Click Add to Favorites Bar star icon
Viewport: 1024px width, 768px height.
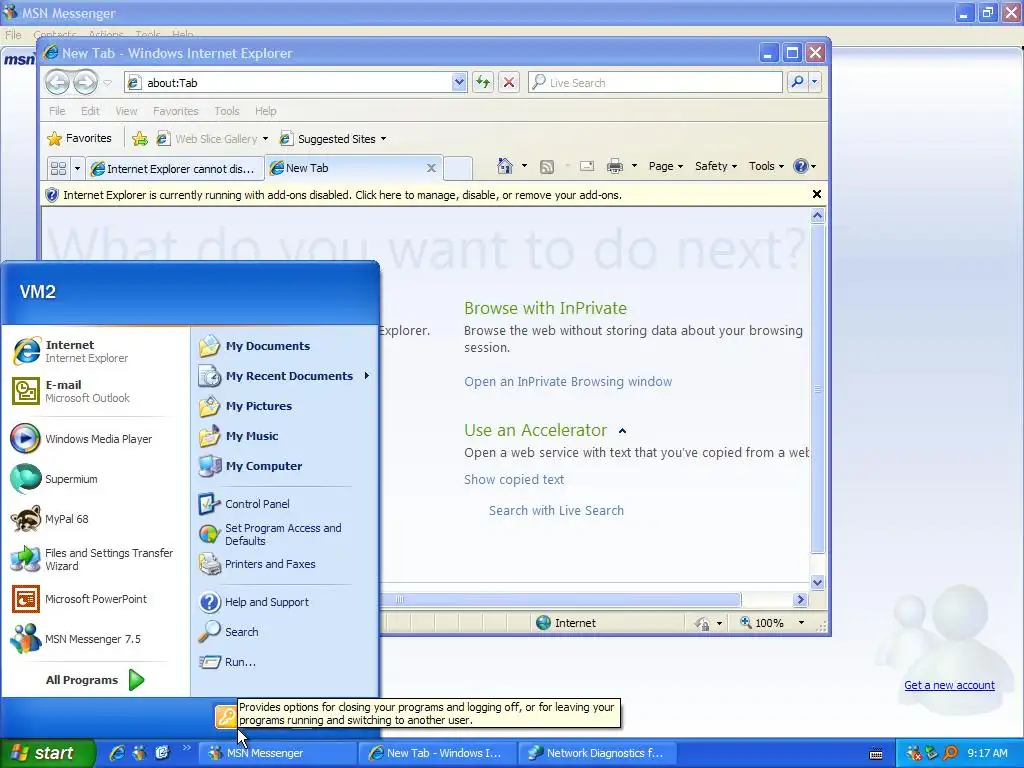coord(140,138)
